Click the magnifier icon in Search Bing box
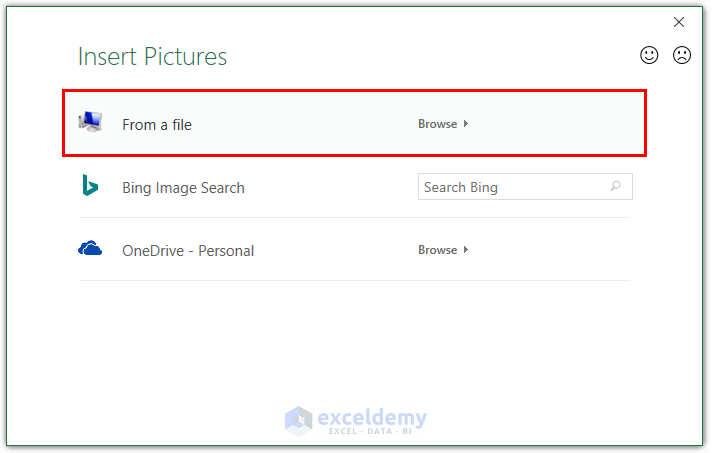The height and width of the screenshot is (453, 712). point(616,186)
